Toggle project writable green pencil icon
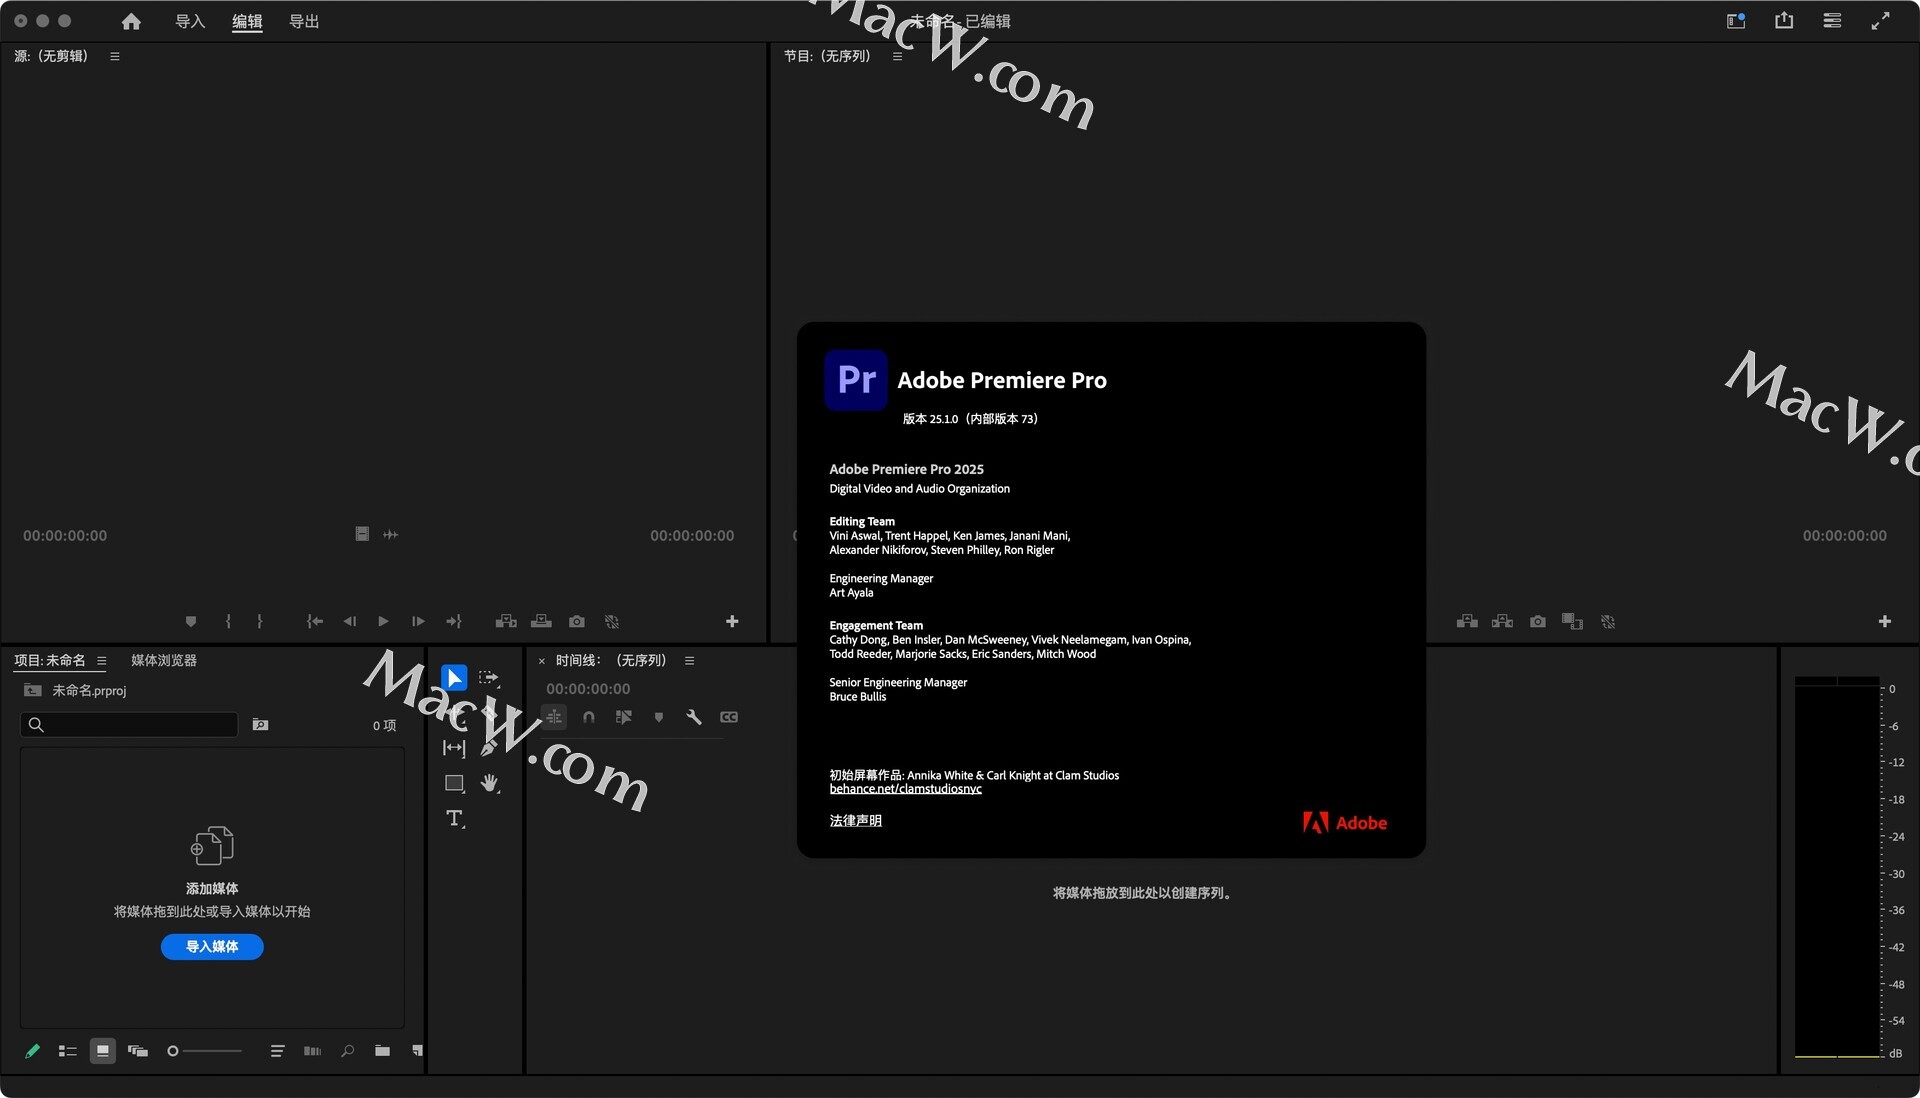The width and height of the screenshot is (1920, 1098). point(33,1050)
